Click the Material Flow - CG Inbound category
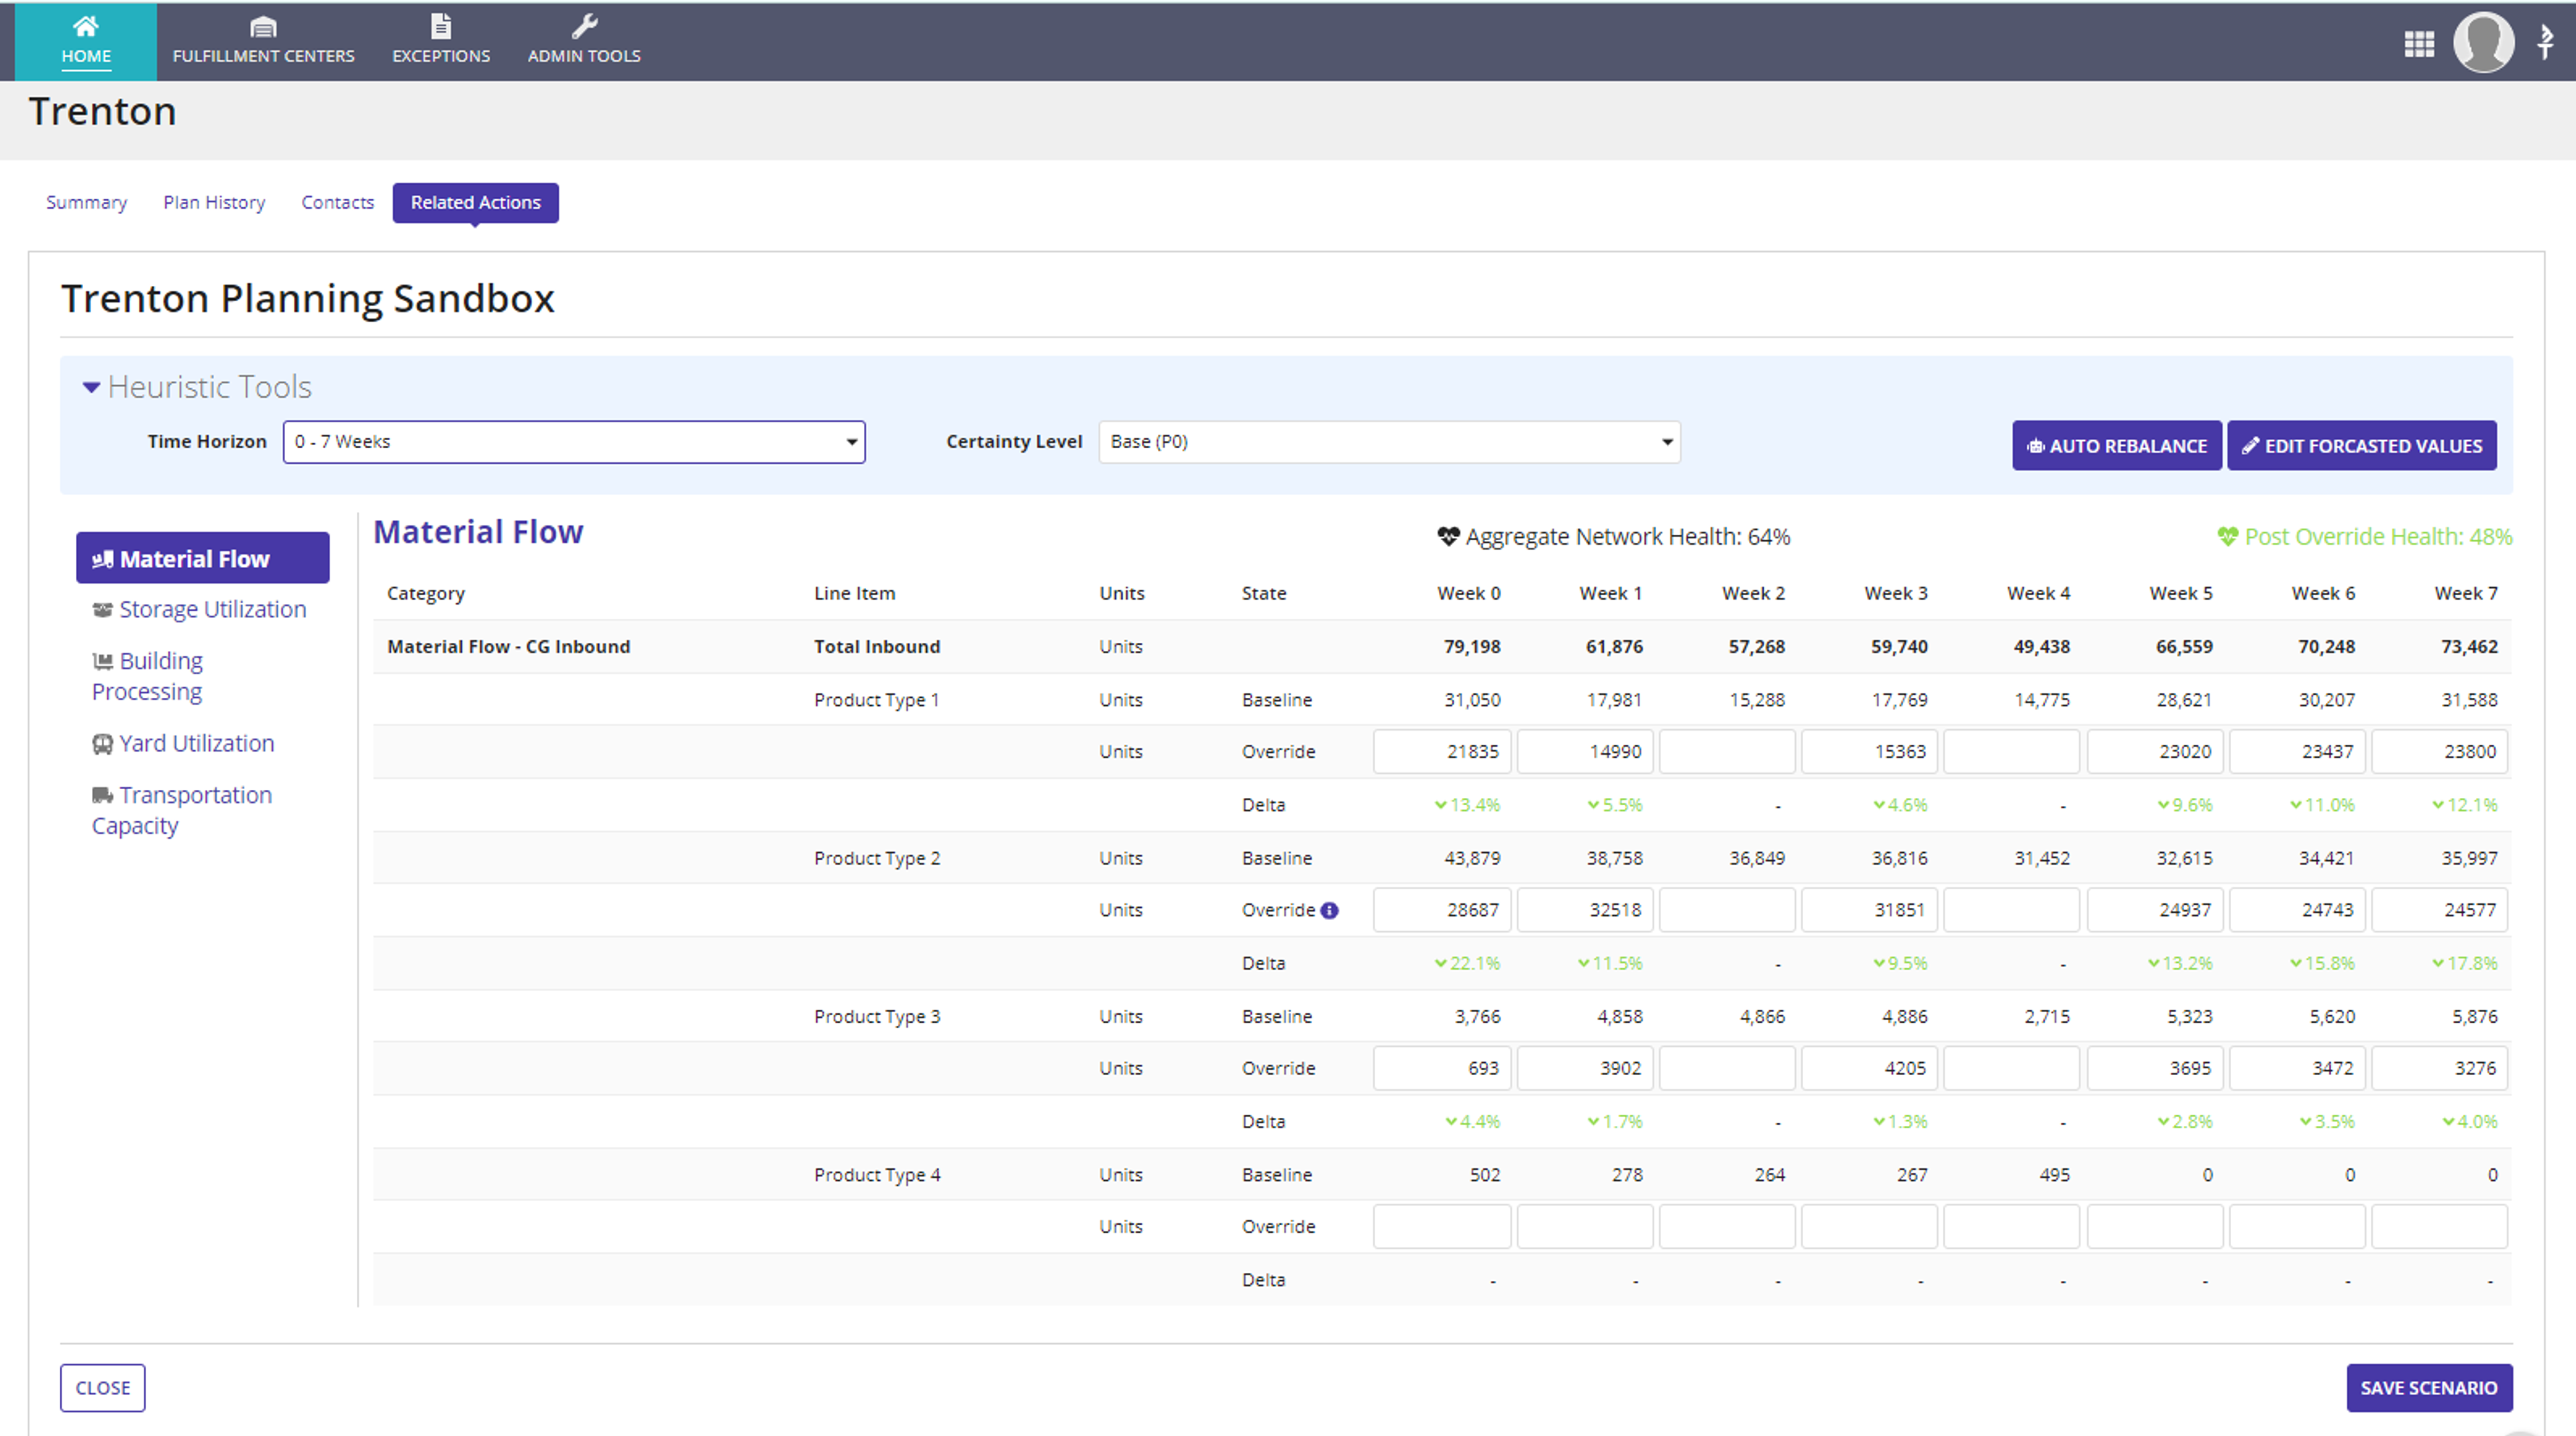The width and height of the screenshot is (2576, 1436). point(508,646)
